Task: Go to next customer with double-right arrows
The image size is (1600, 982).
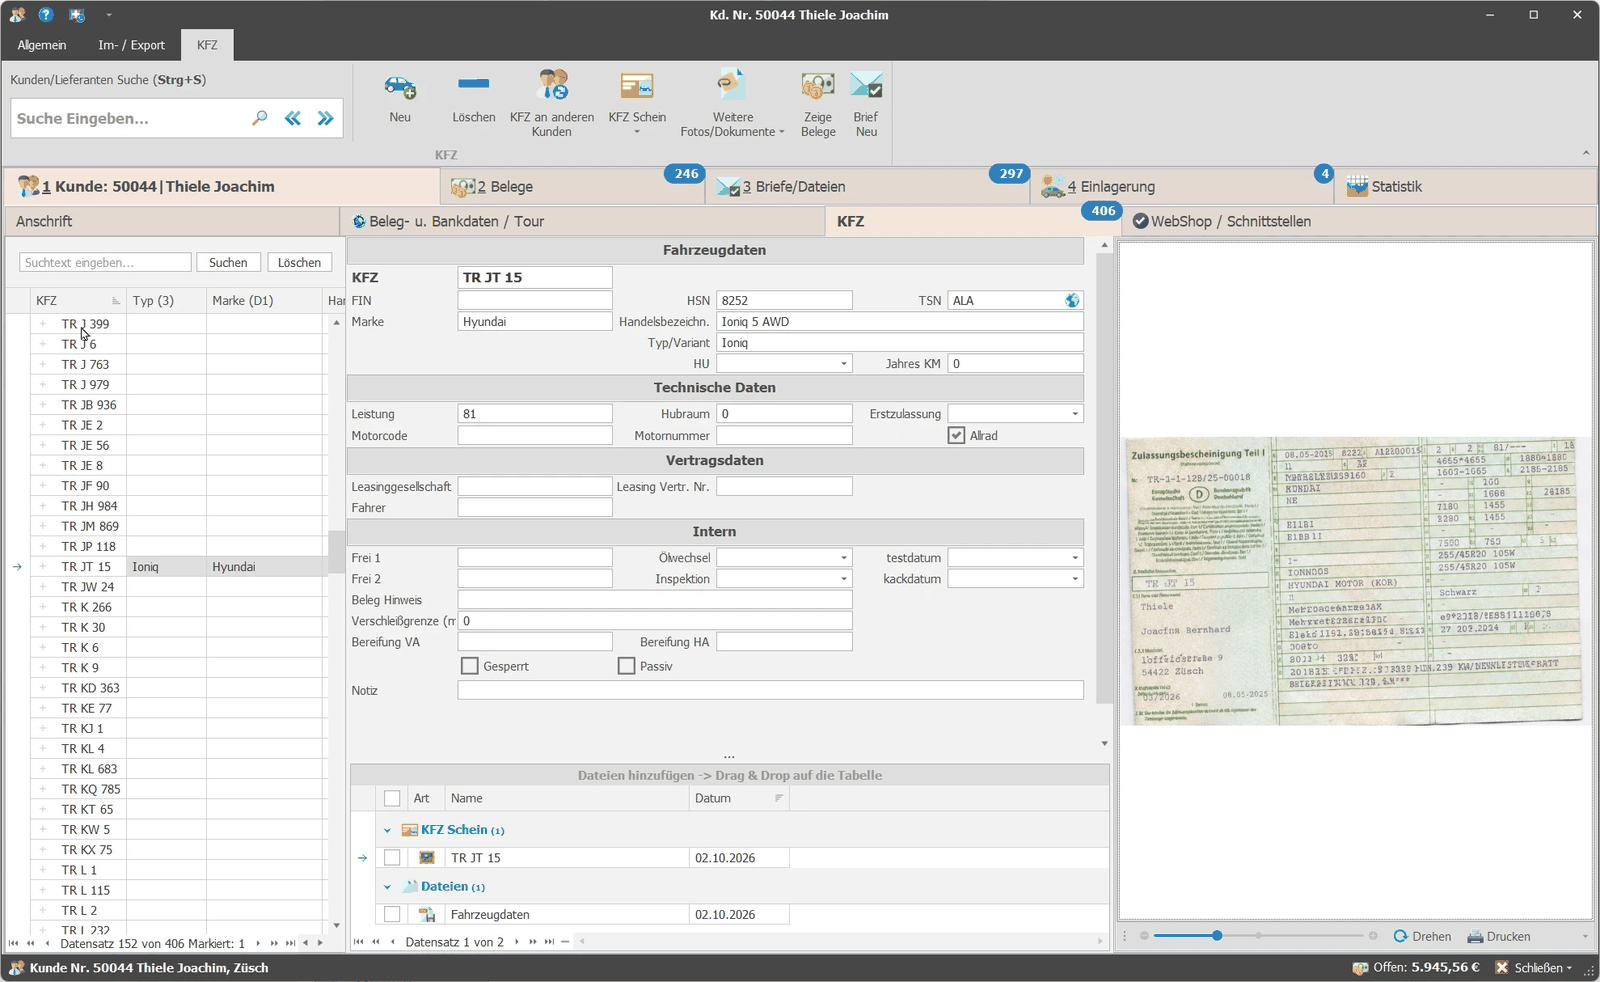Action: pos(326,118)
